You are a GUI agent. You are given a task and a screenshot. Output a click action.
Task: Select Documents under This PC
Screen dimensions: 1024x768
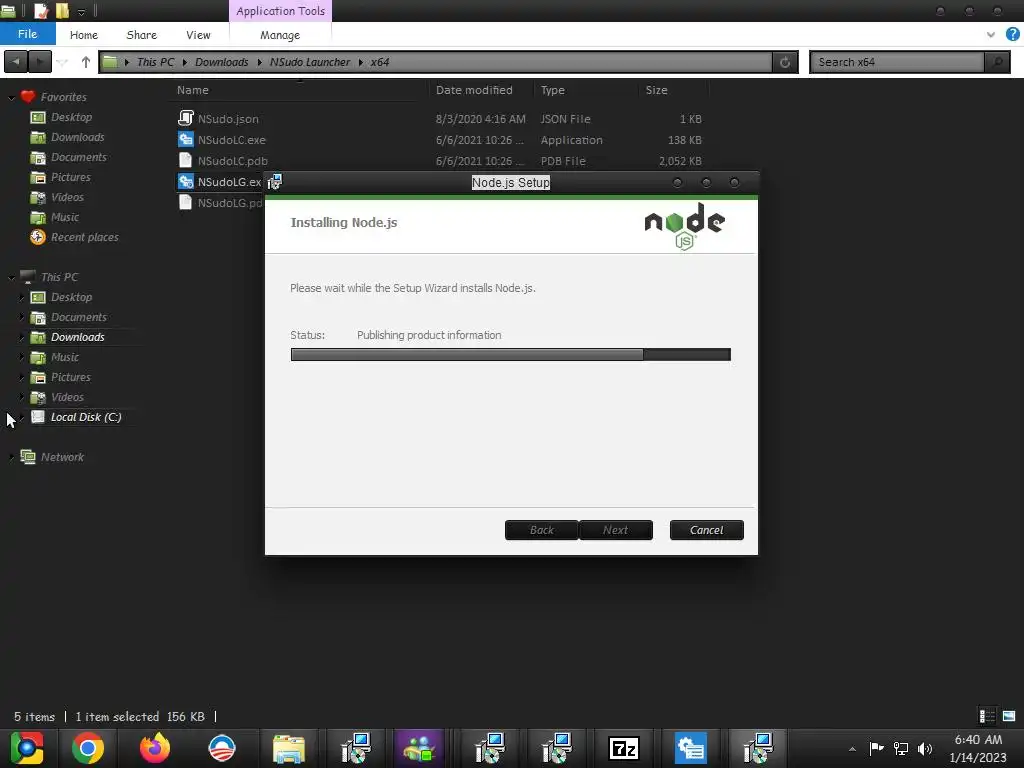tap(78, 317)
